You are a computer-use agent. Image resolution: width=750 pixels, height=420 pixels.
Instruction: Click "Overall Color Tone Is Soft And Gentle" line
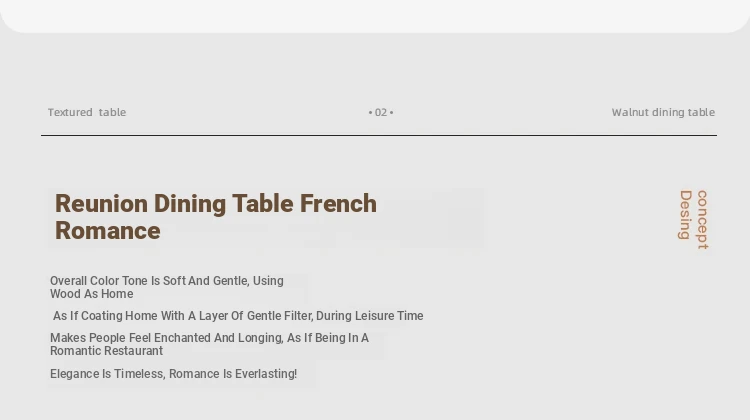167,281
